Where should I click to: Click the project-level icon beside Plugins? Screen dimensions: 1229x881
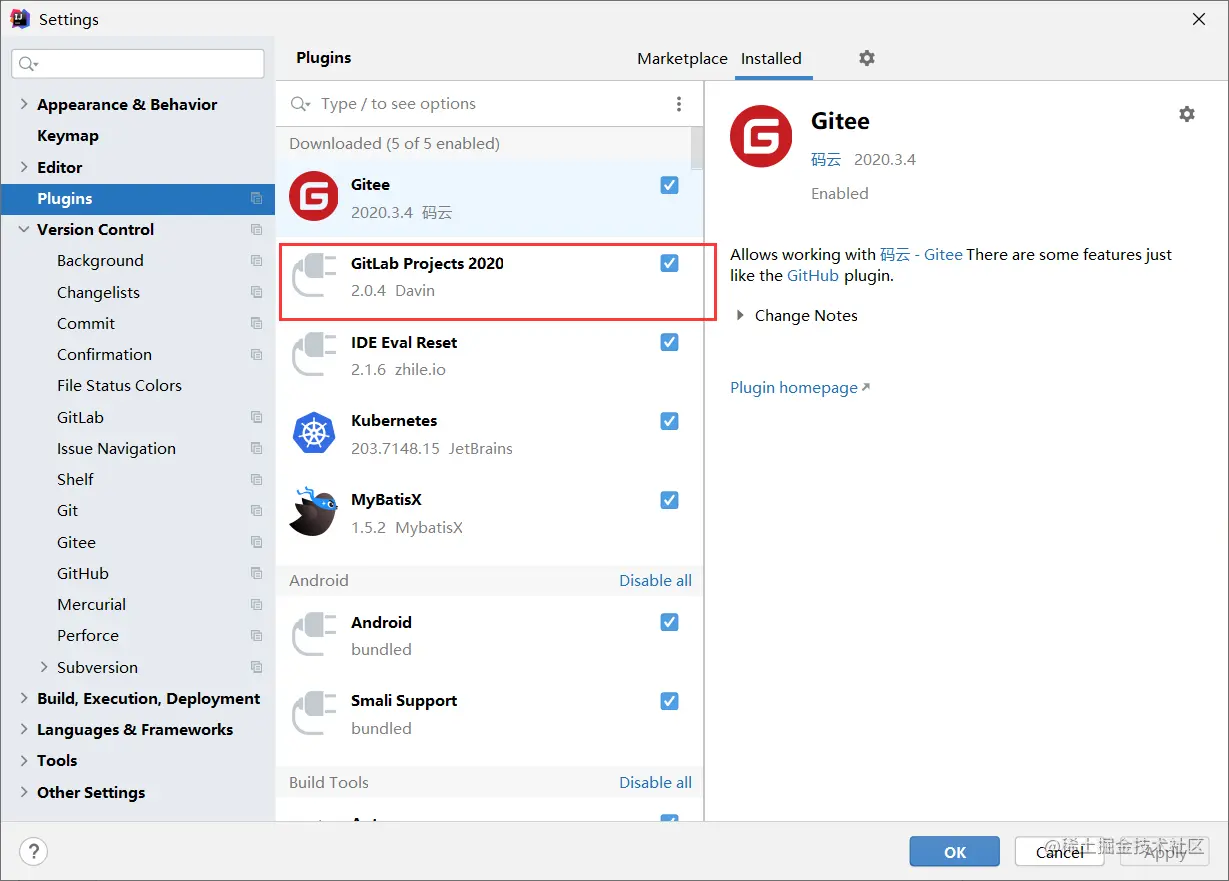click(x=257, y=198)
